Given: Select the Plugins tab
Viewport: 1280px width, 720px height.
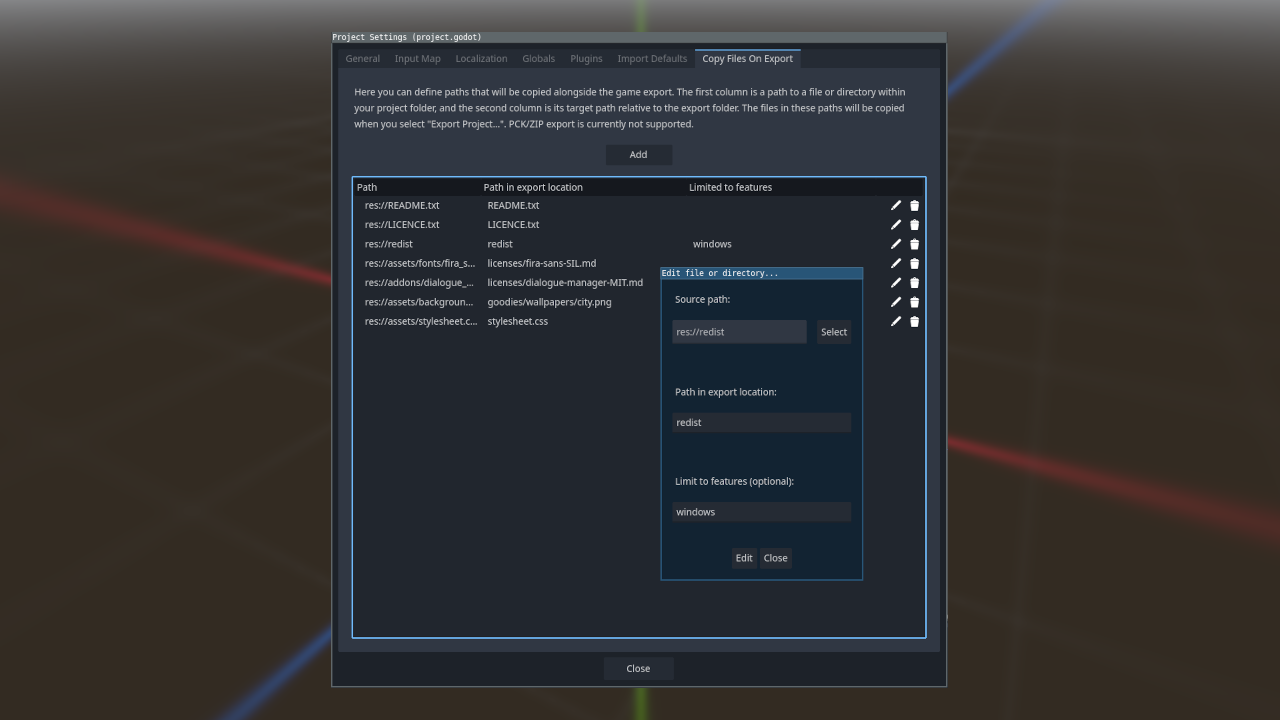Looking at the screenshot, I should [586, 59].
